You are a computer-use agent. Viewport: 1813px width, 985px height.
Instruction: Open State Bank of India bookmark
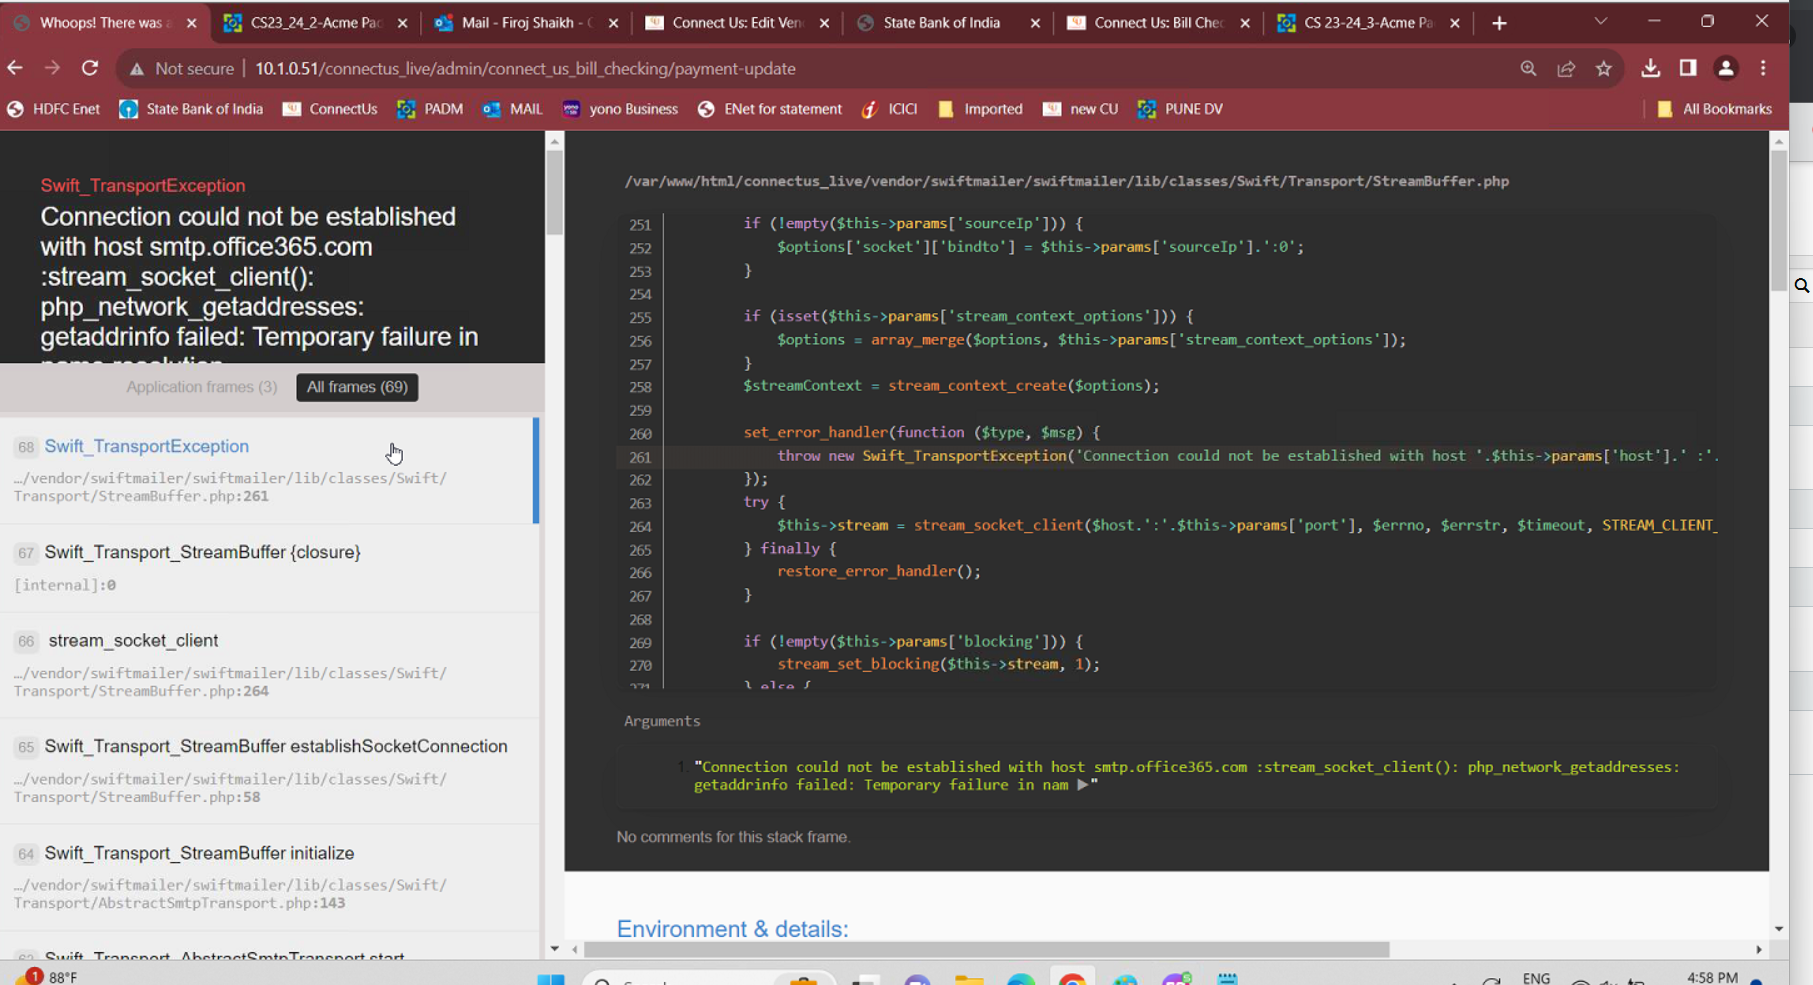point(191,109)
